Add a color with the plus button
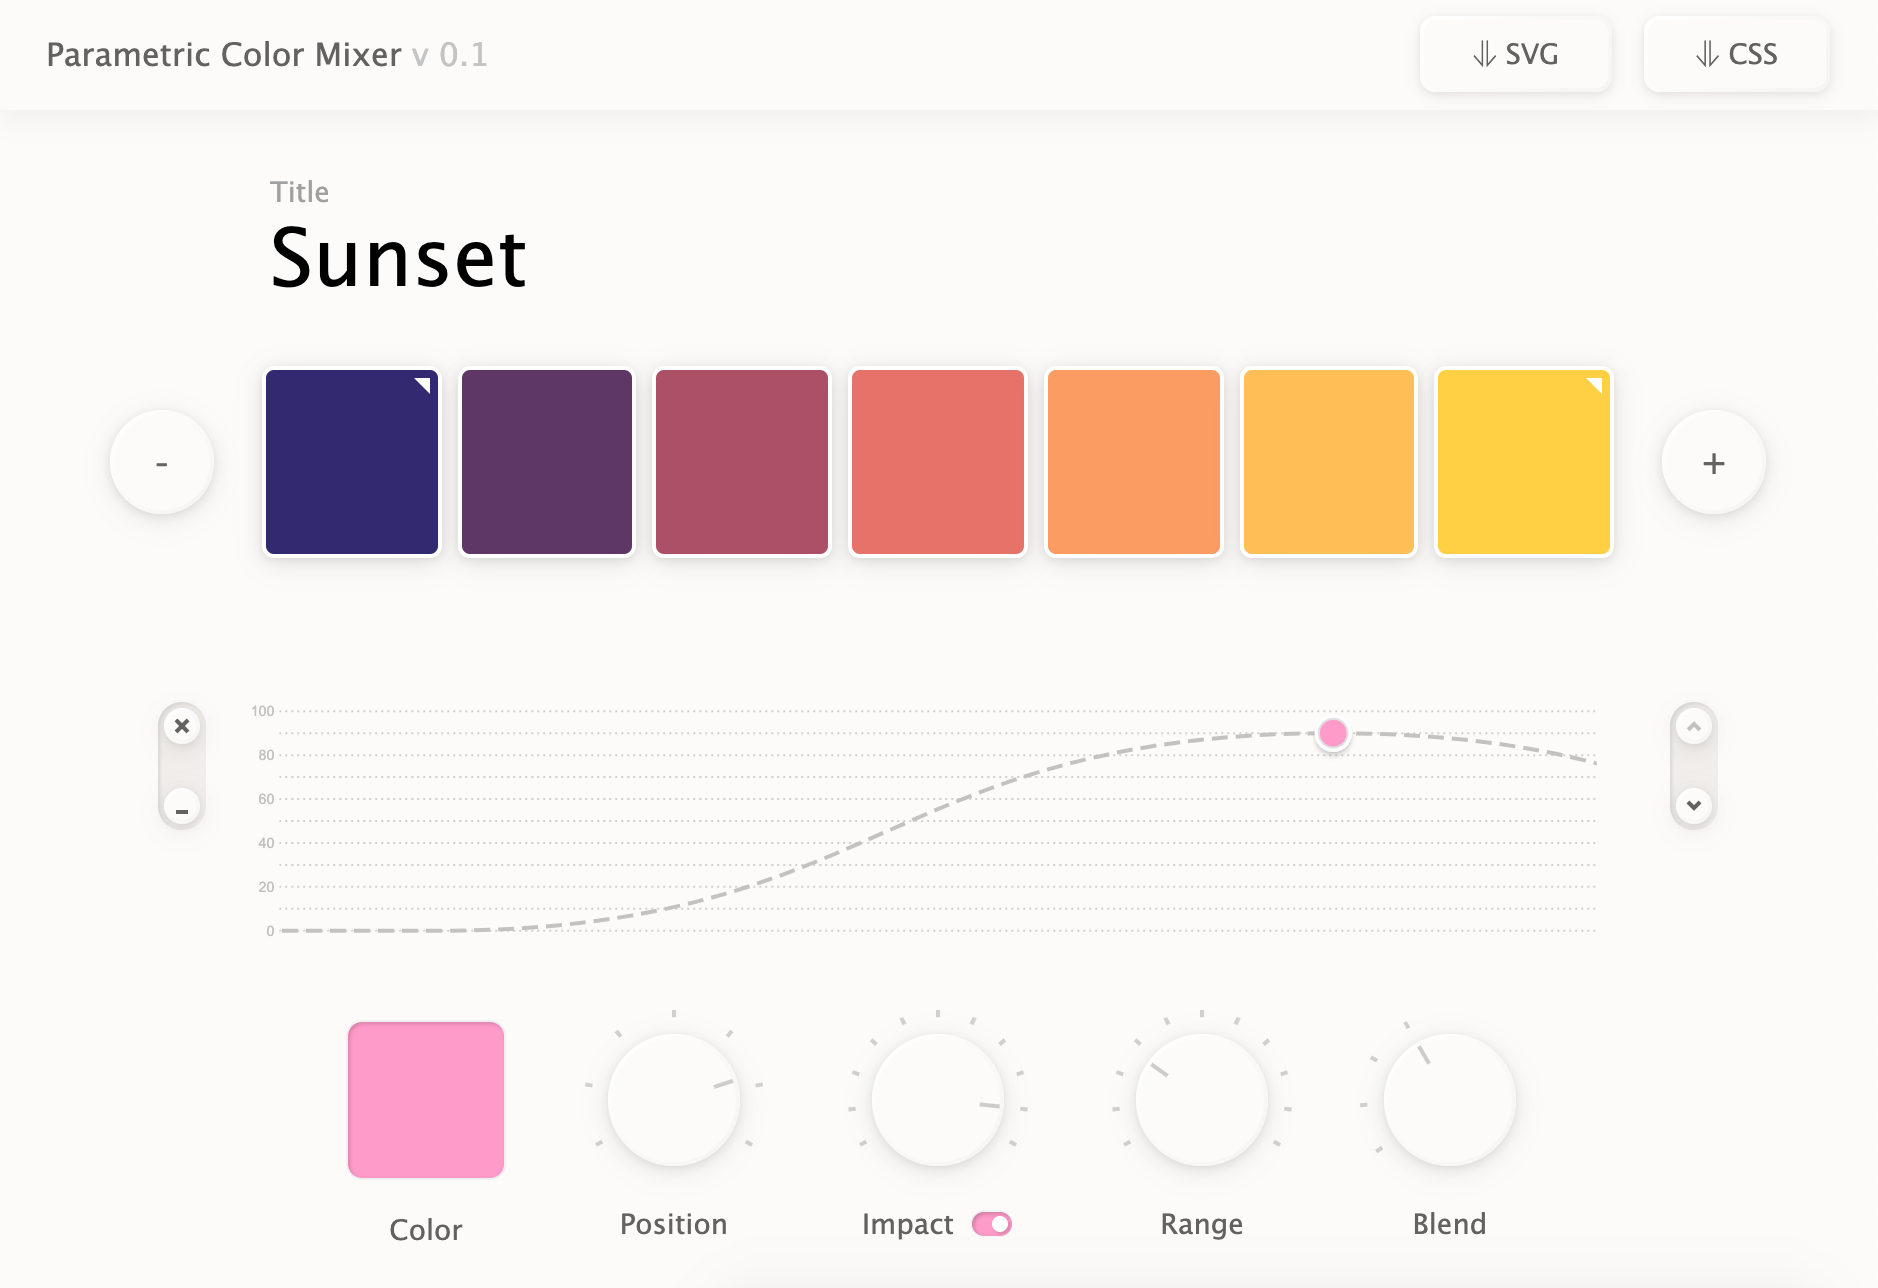This screenshot has width=1878, height=1288. (x=1712, y=462)
